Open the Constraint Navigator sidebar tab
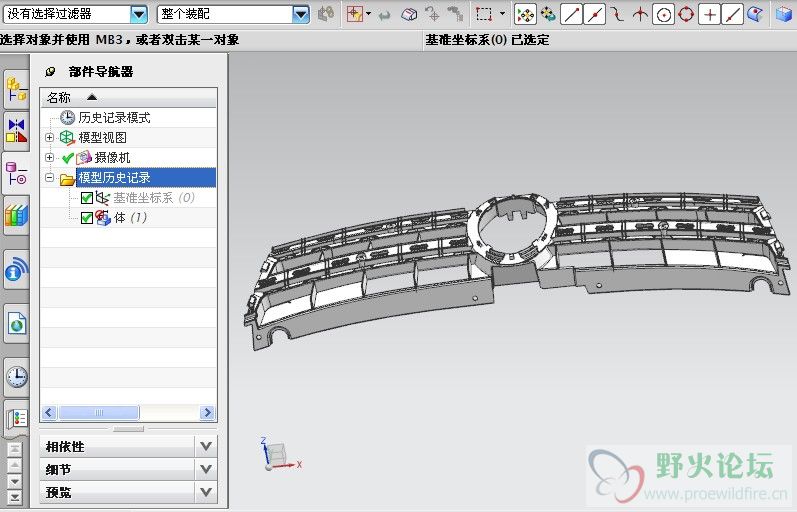The width and height of the screenshot is (797, 512). pos(16,130)
